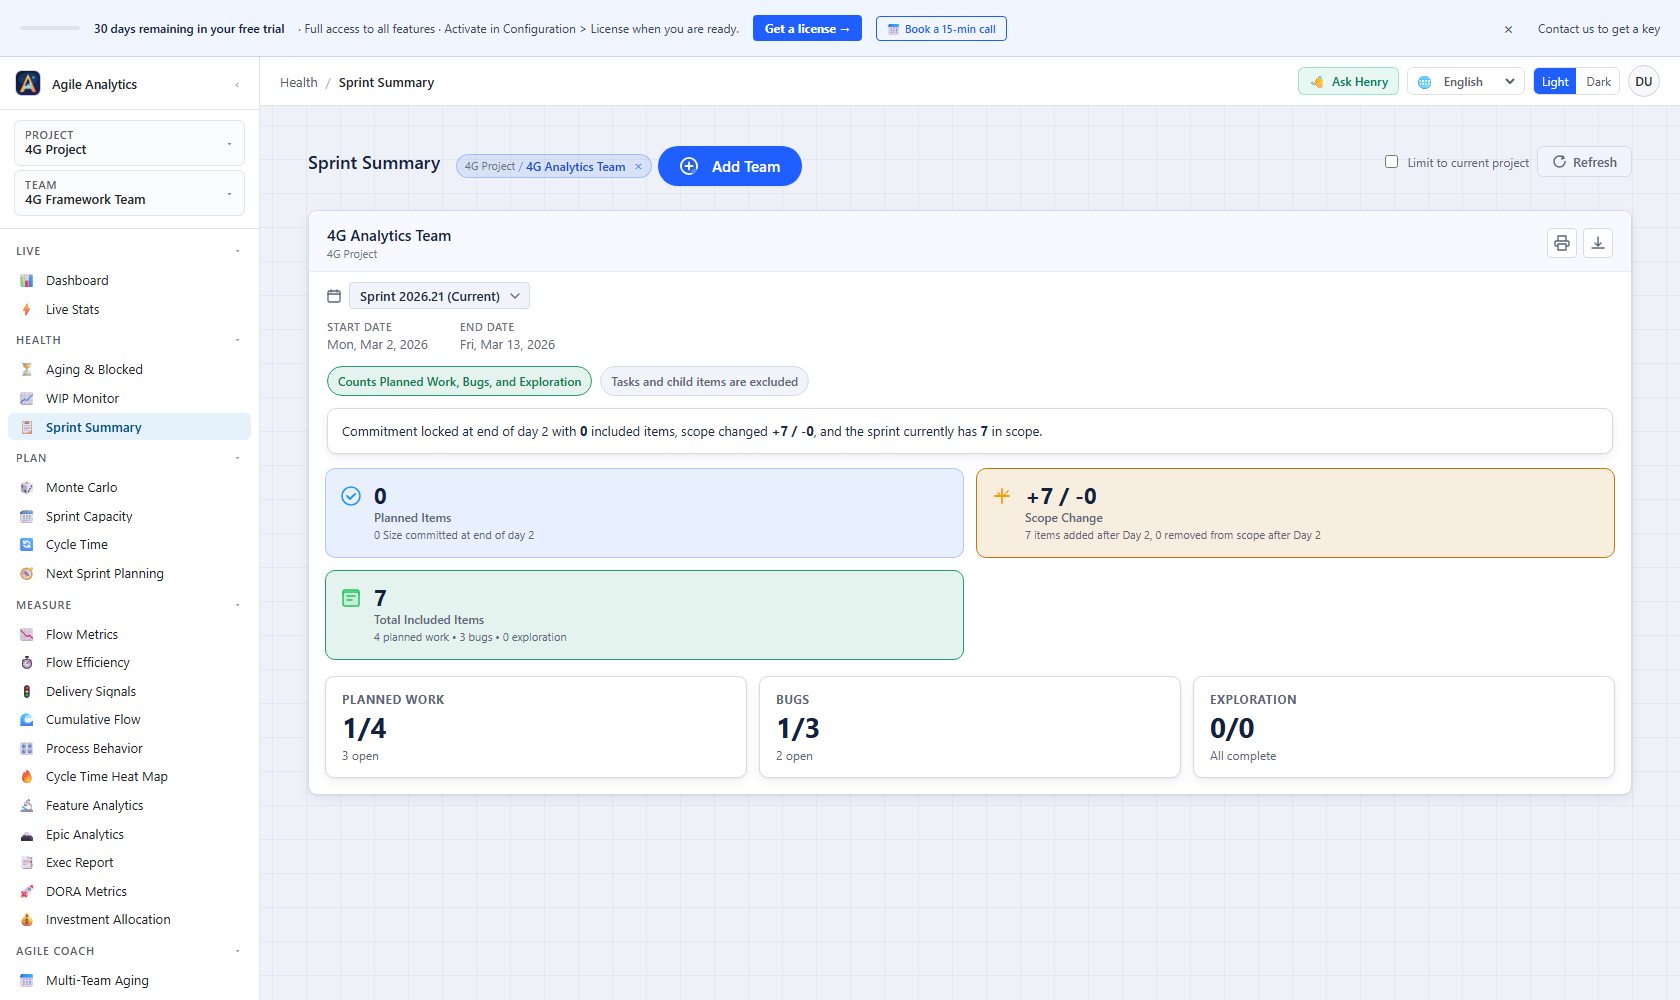The image size is (1680, 1000).
Task: Download the sprint summary report
Action: 1598,243
